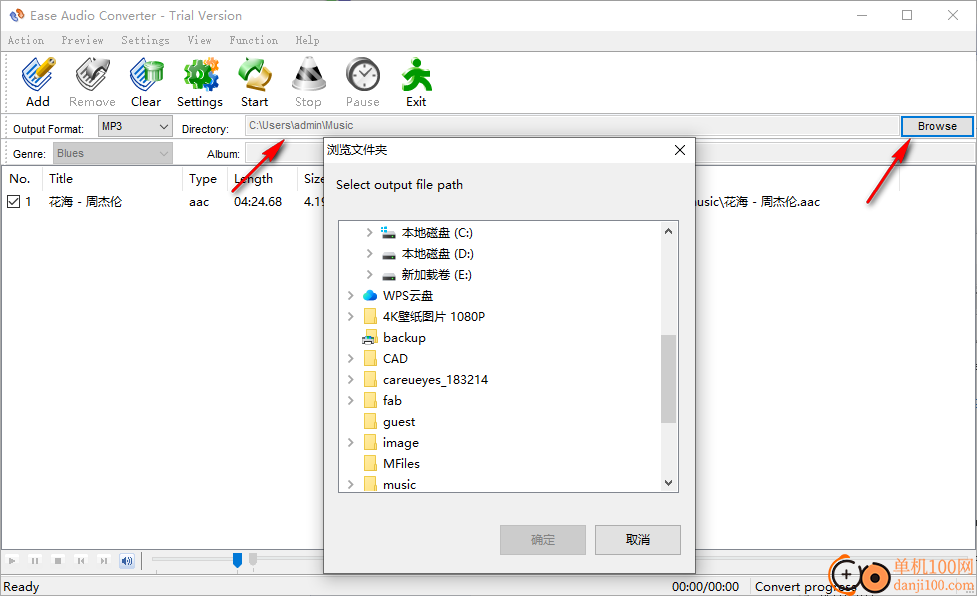
Task: Uncheck the checkbox for track 1
Action: pos(14,201)
